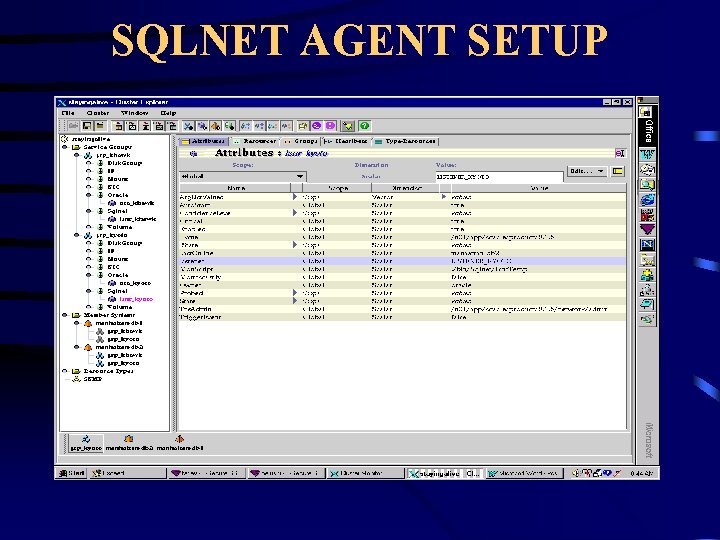Switch to Microsoft Word in the taskbar
Screen dimensions: 720x540
tap(524, 473)
